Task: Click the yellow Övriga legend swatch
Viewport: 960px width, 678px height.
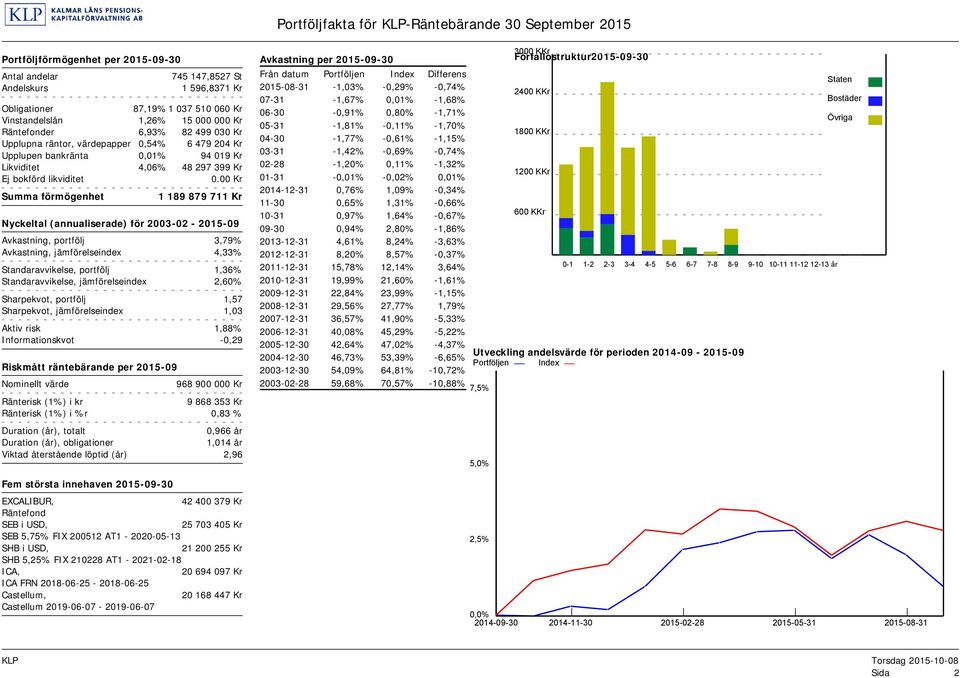Action: [x=875, y=119]
